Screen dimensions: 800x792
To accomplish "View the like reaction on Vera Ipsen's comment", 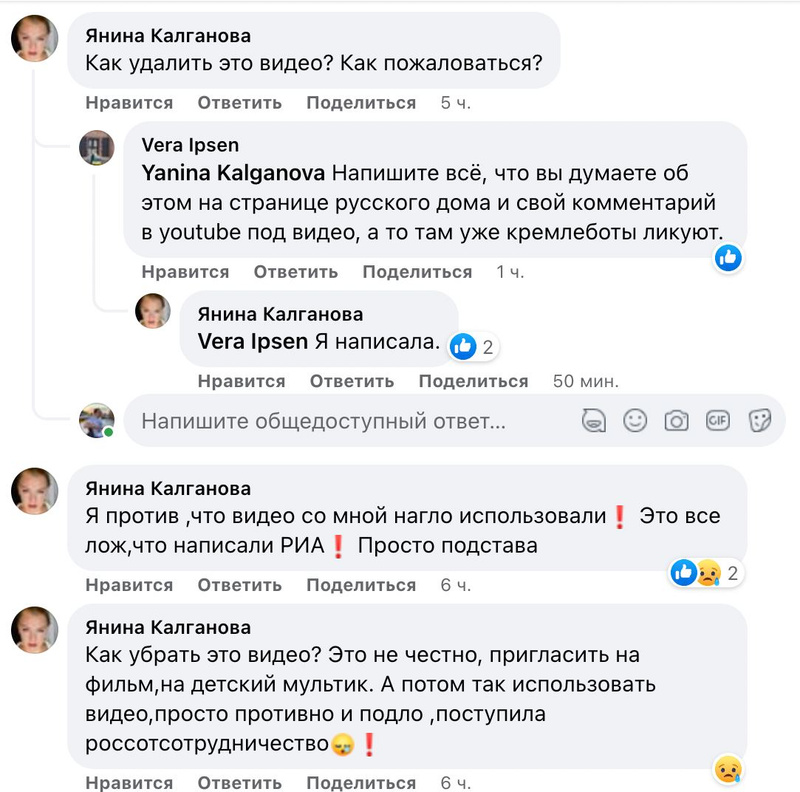I will tap(727, 258).
